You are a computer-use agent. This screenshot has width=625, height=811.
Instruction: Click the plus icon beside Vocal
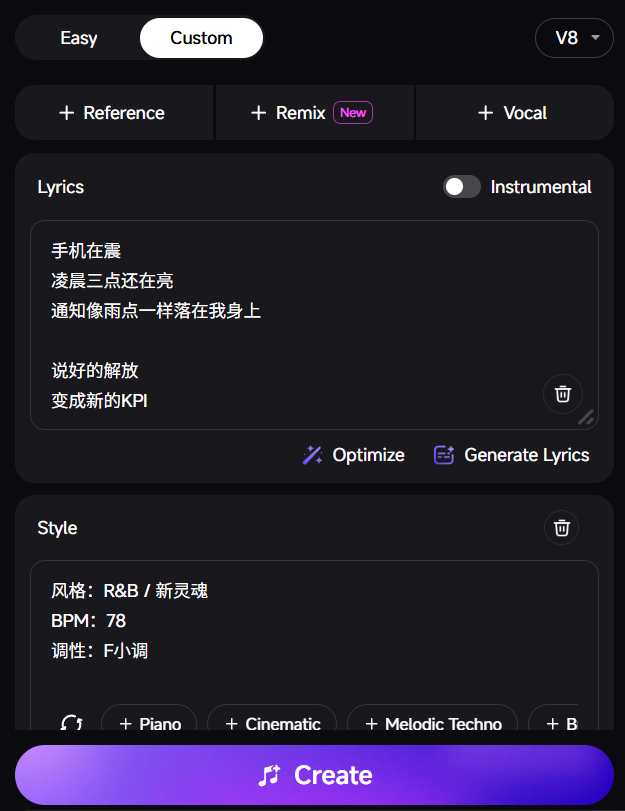click(x=486, y=113)
